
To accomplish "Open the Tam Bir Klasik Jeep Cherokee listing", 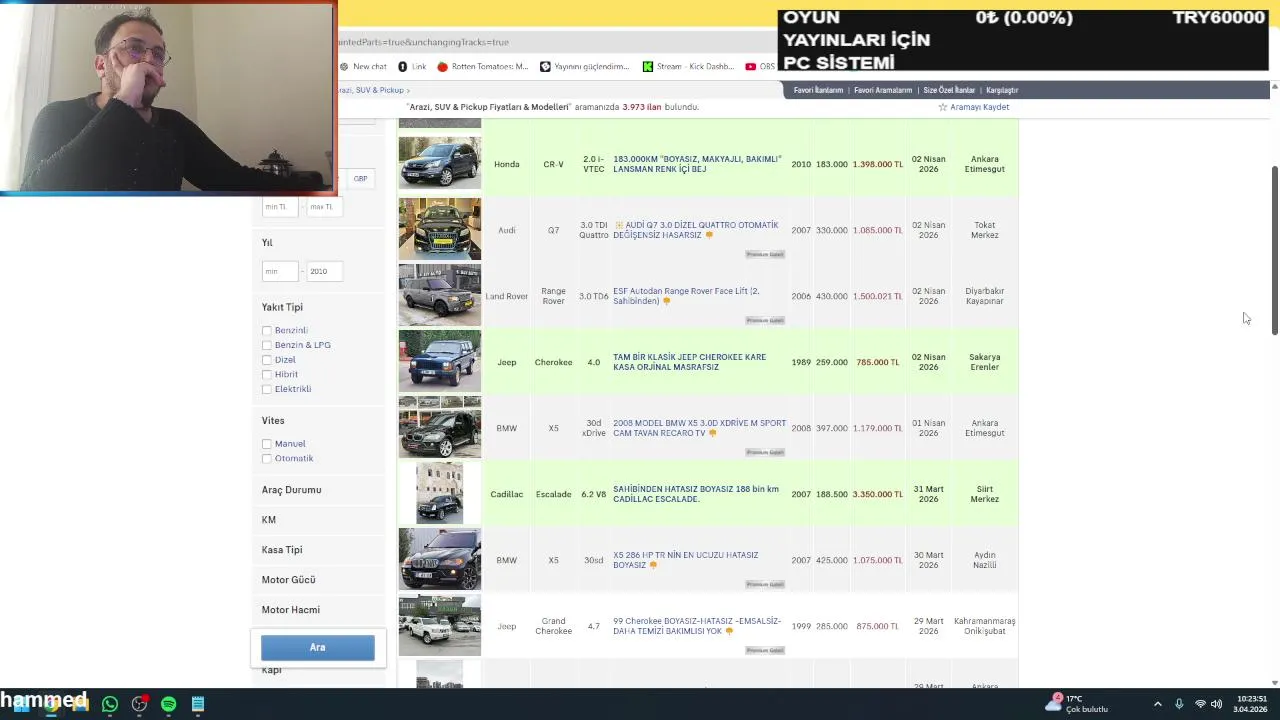I will pos(689,362).
